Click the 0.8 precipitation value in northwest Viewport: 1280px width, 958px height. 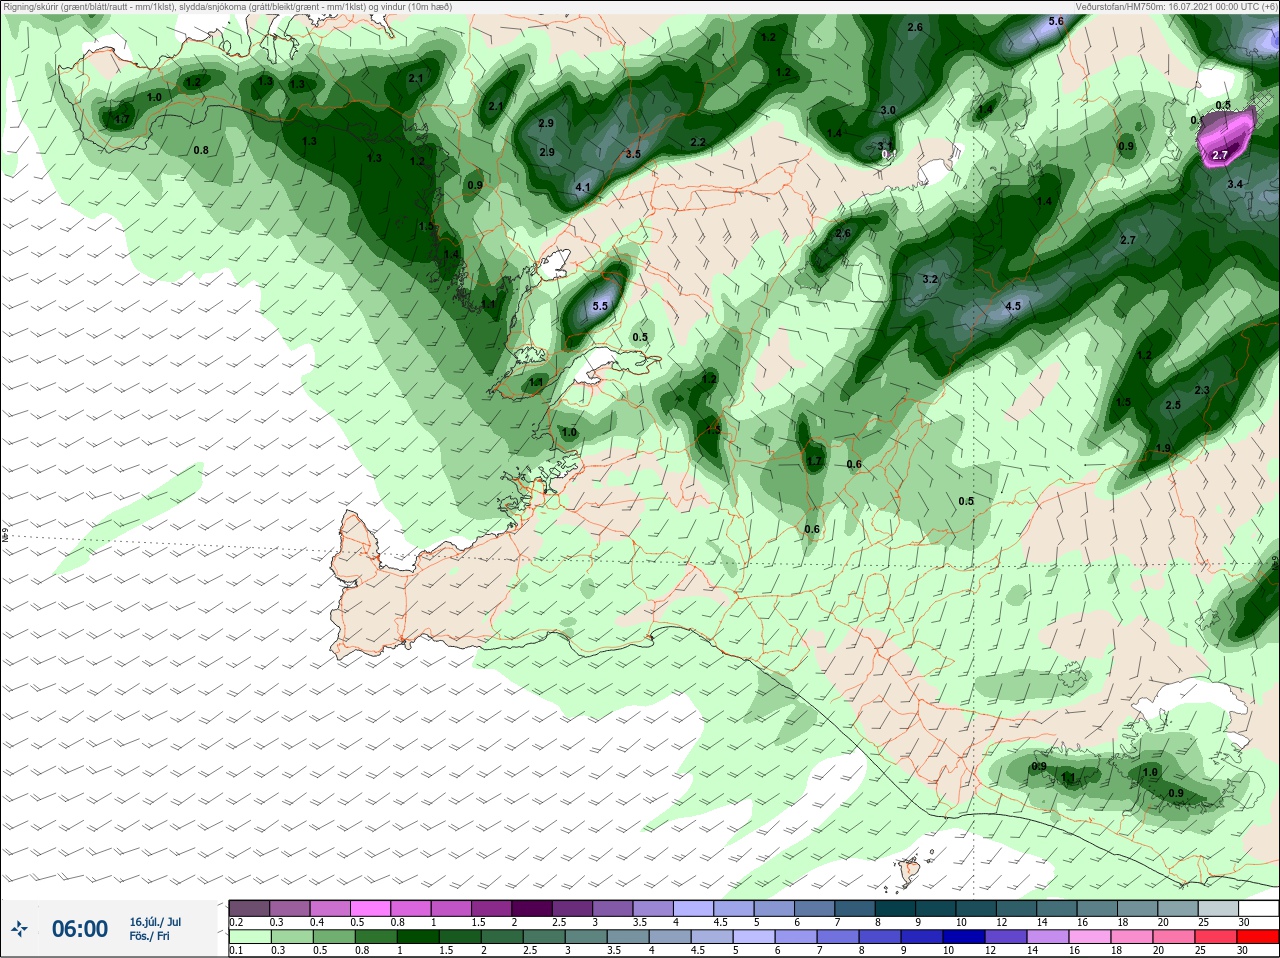pyautogui.click(x=201, y=150)
